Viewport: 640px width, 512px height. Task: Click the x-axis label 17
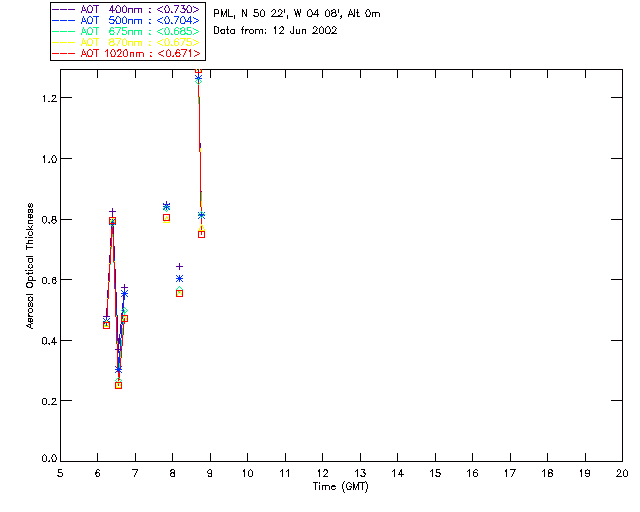pos(510,473)
